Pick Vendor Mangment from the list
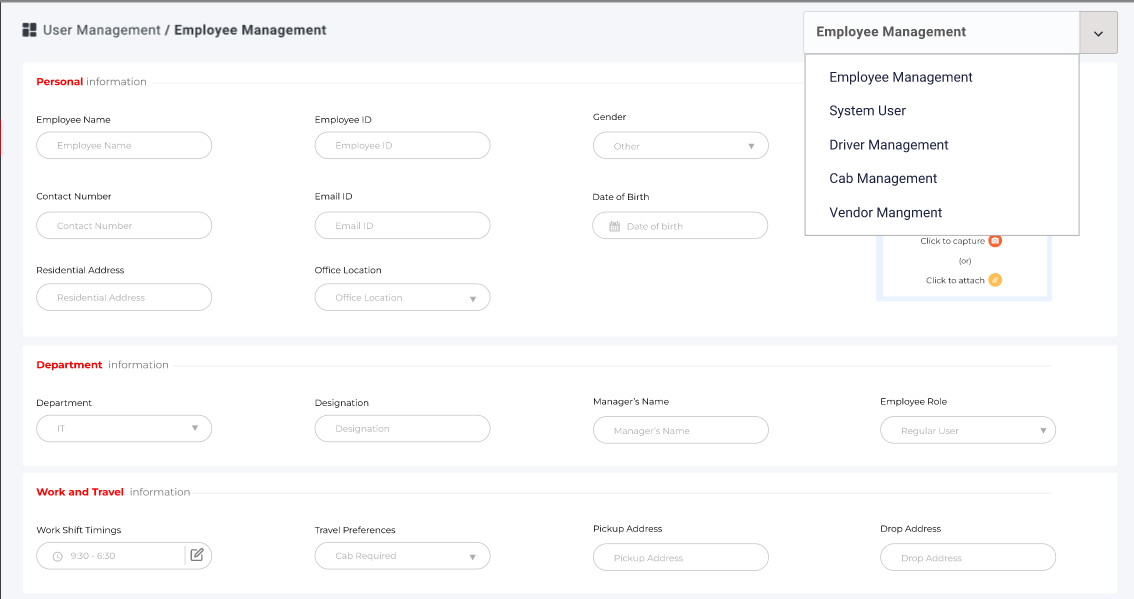The image size is (1134, 599). pyautogui.click(x=885, y=213)
